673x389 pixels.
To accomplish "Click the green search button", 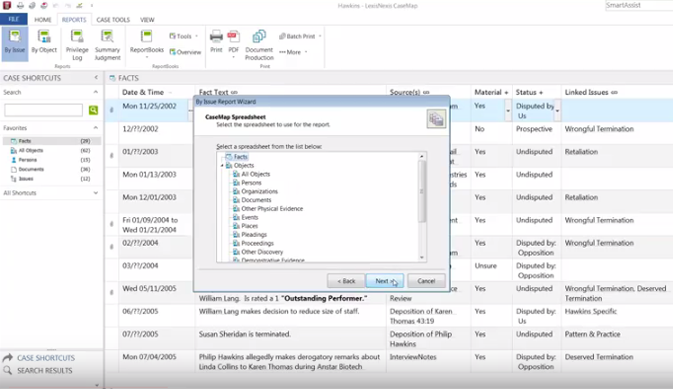I will click(x=93, y=110).
